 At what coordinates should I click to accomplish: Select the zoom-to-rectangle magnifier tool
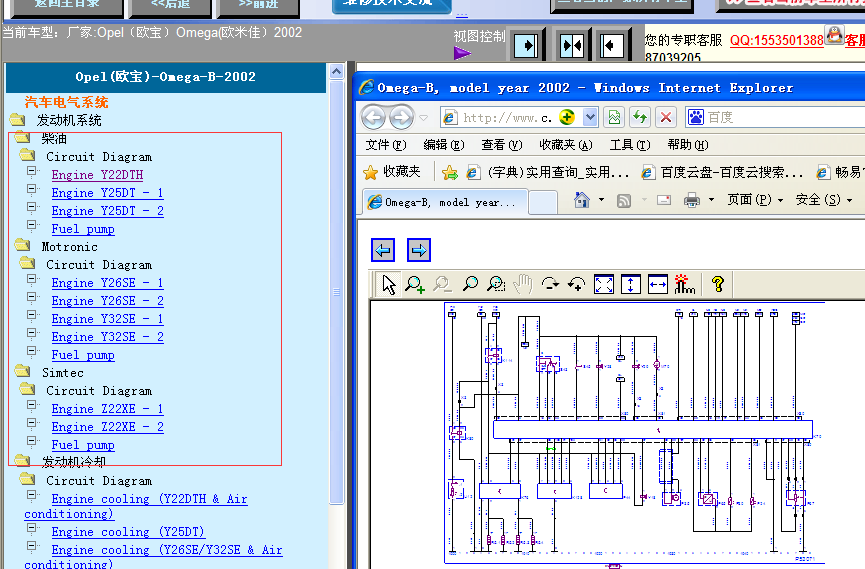click(x=496, y=284)
